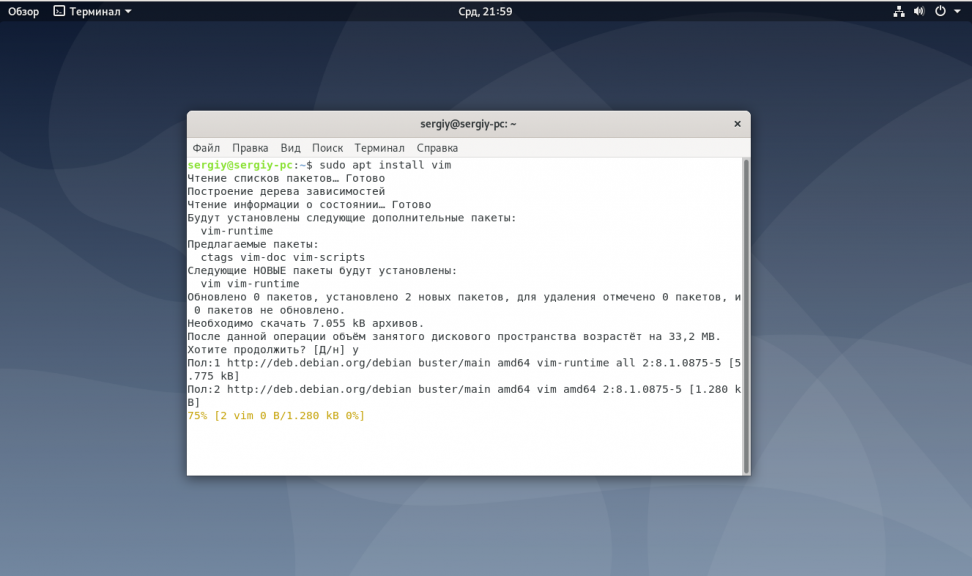This screenshot has height=576, width=972.
Task: Open the wired network status icon
Action: pyautogui.click(x=898, y=11)
